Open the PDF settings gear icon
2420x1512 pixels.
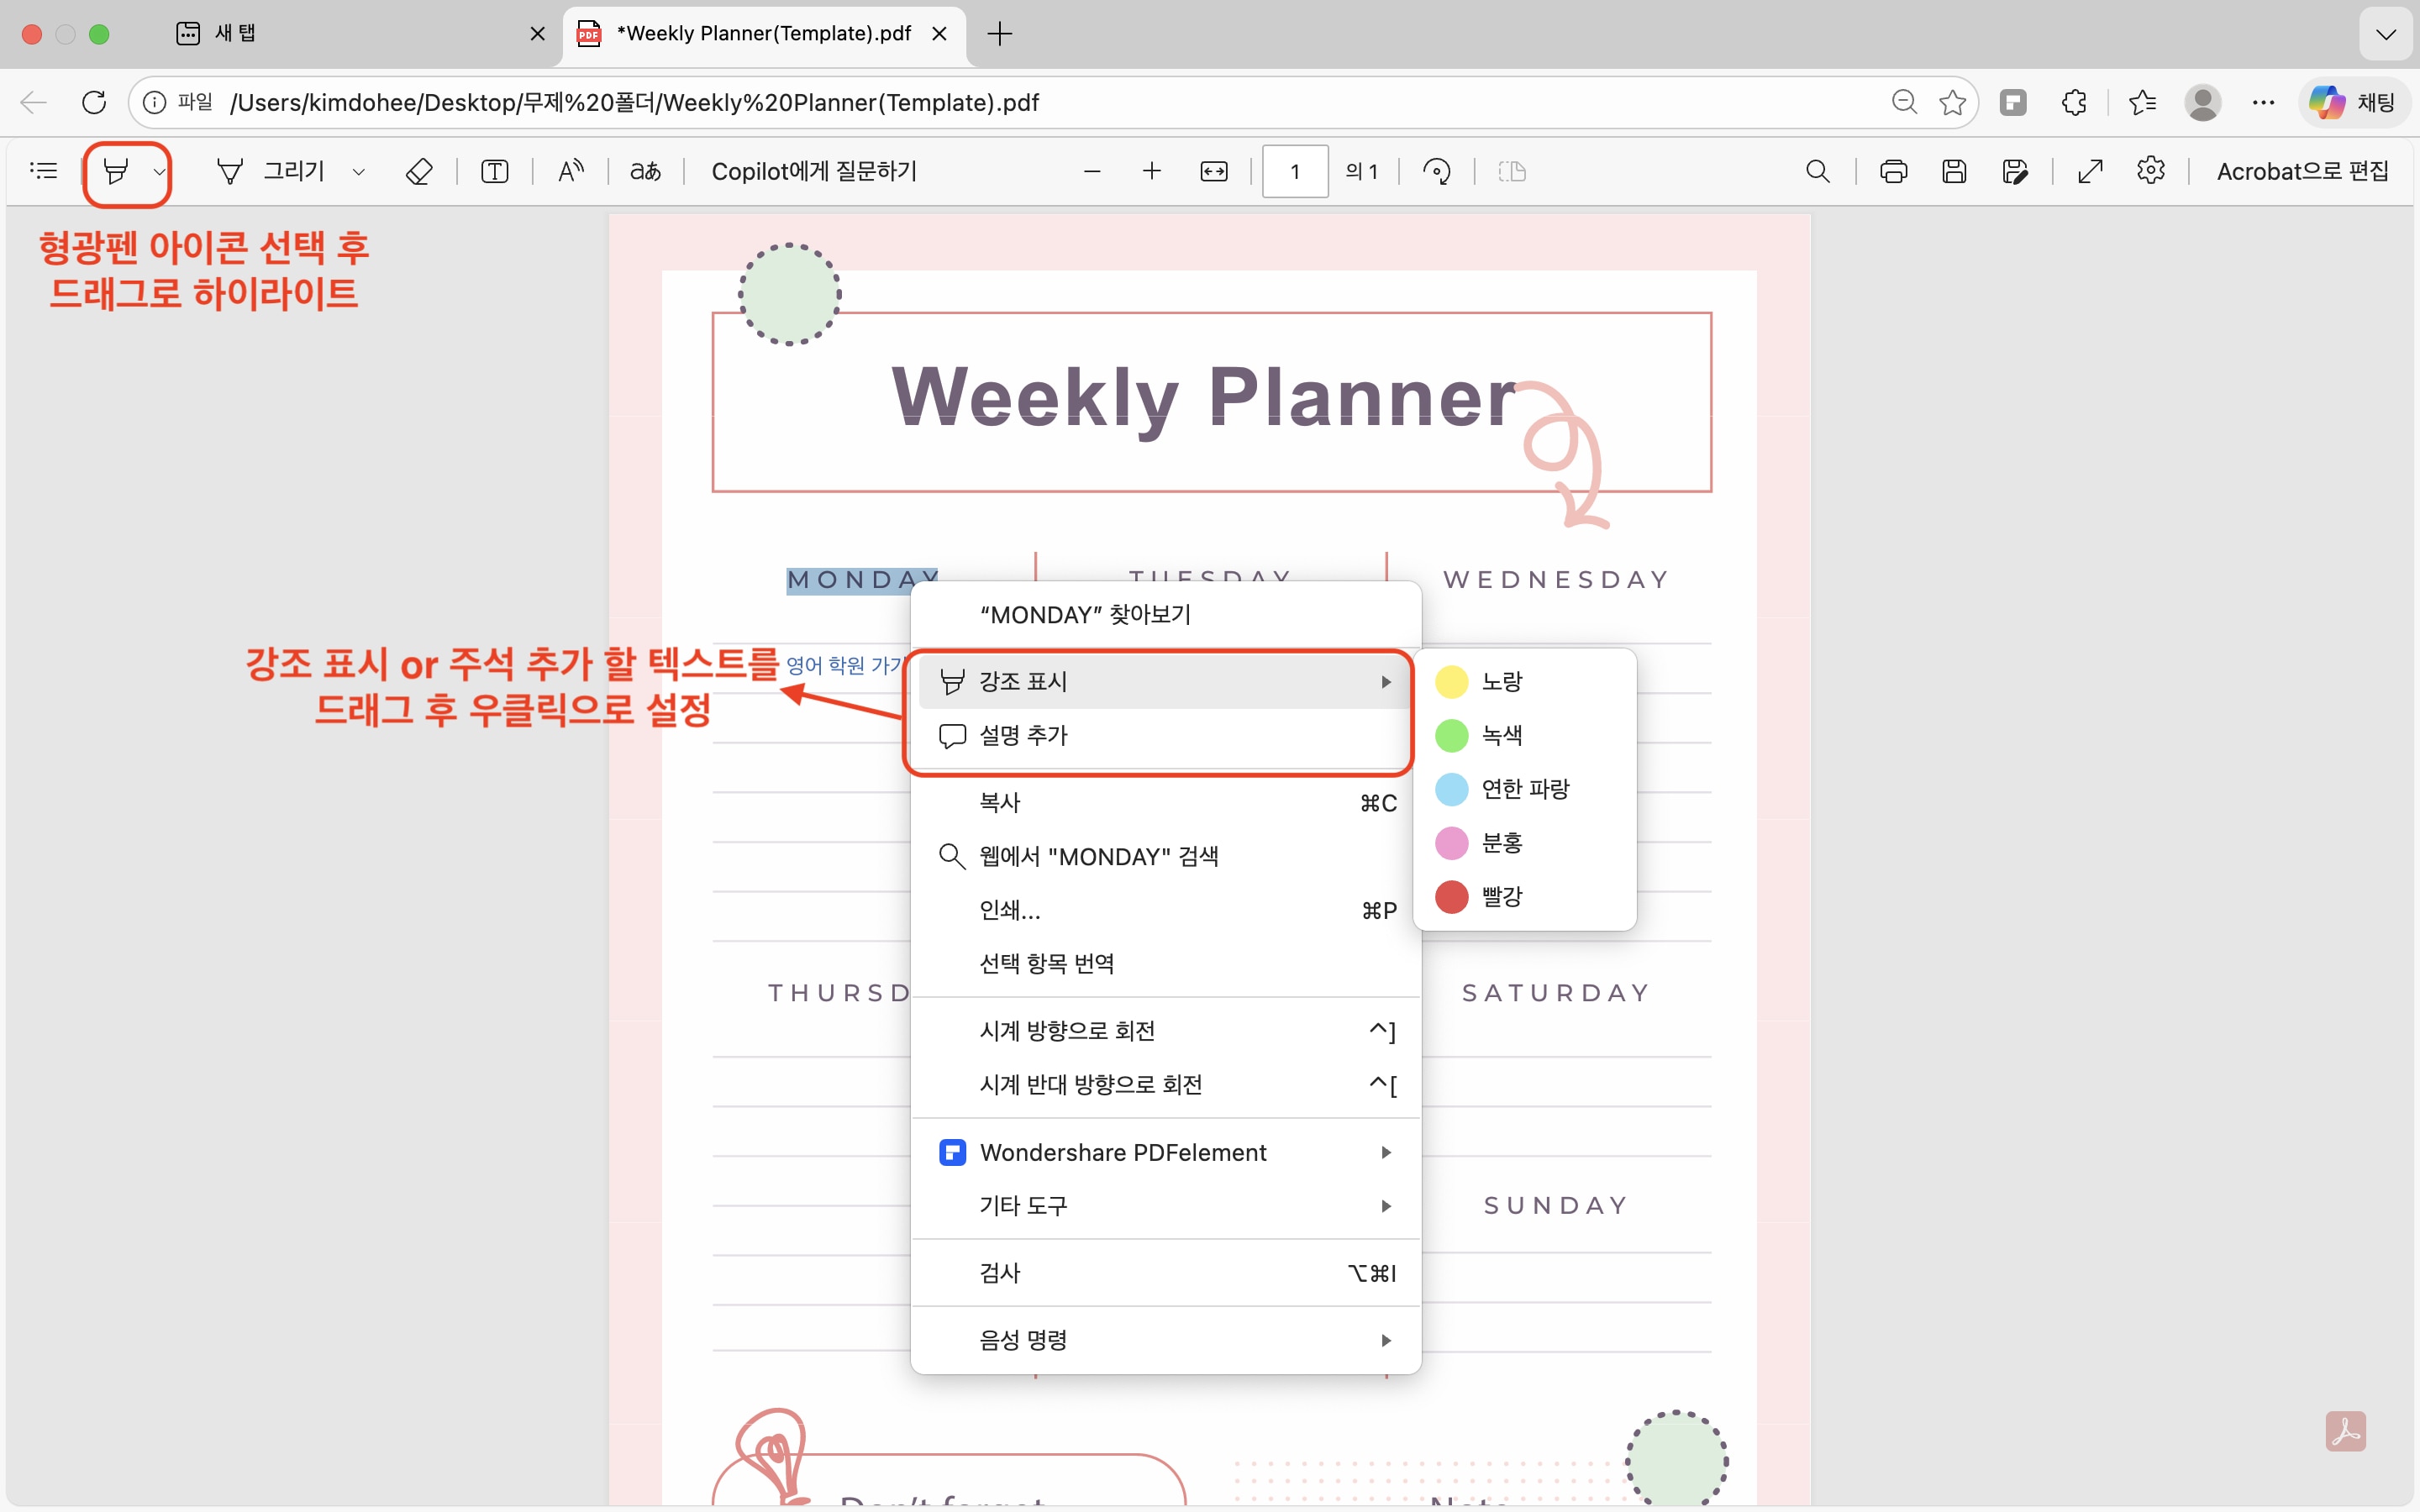pyautogui.click(x=2150, y=172)
